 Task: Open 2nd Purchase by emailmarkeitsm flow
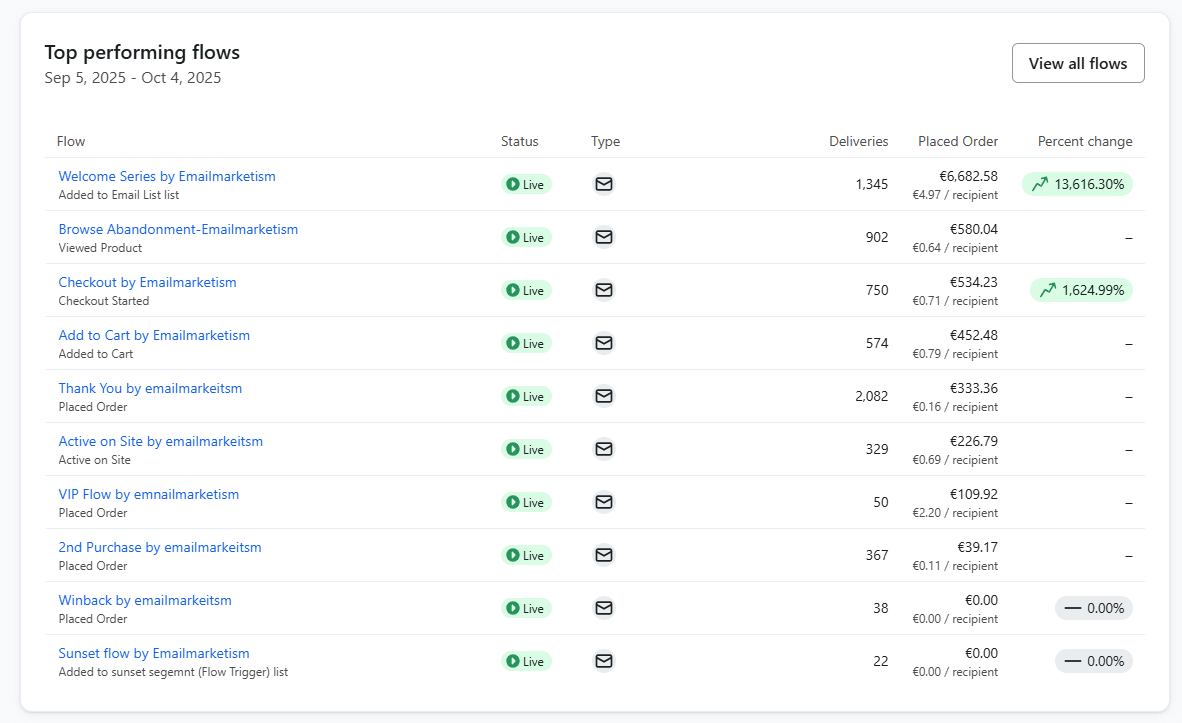click(x=160, y=547)
